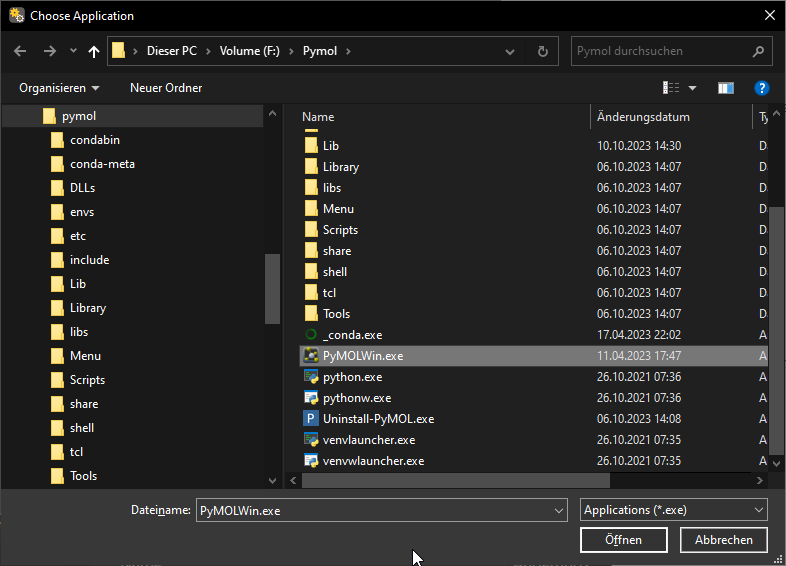The width and height of the screenshot is (786, 566).
Task: Open Dateiname combo box dropdown arrow
Action: (558, 511)
